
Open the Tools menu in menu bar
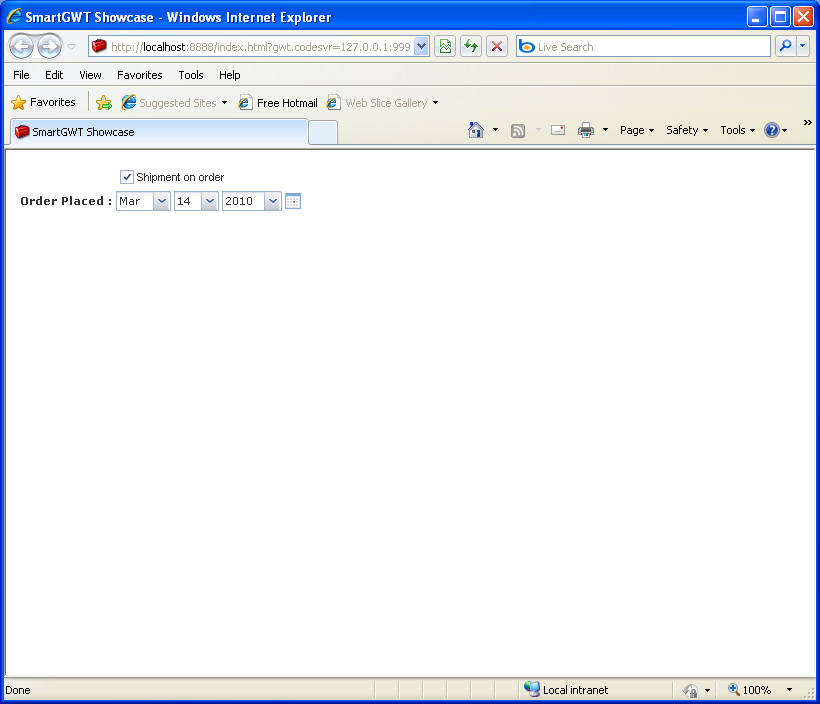tap(191, 75)
